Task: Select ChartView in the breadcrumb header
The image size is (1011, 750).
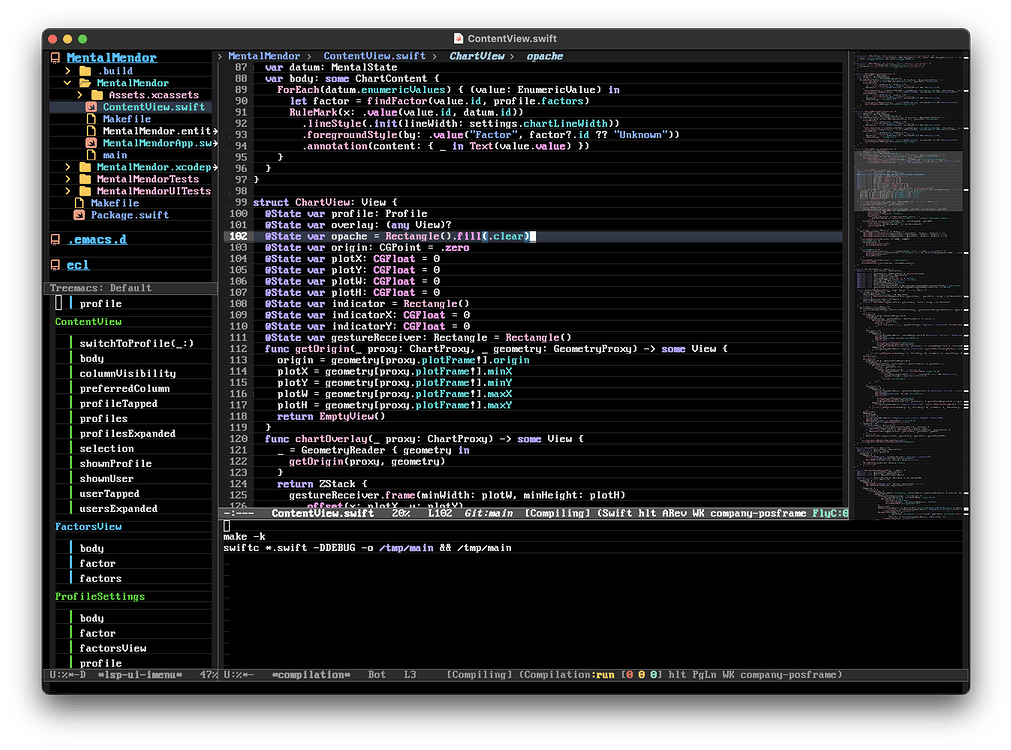Action: 474,56
